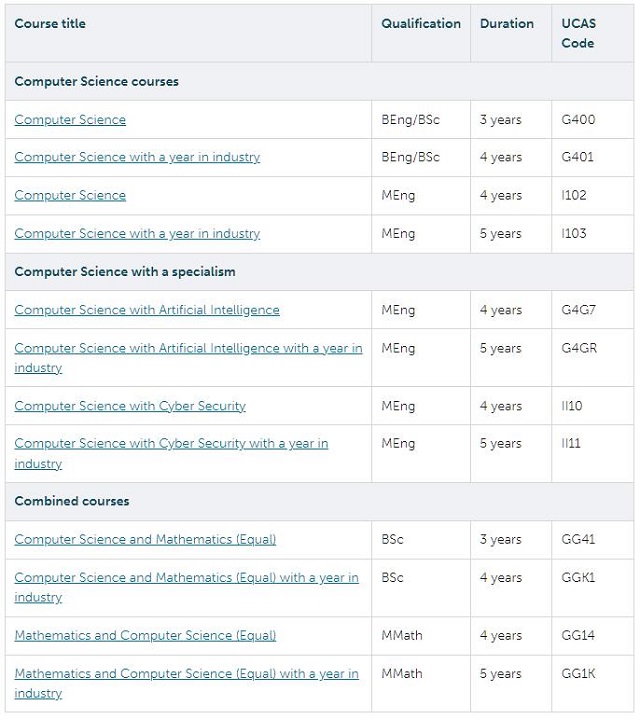This screenshot has width=640, height=719.
Task: Open the BEng/BSc Computer Science G400 link
Action: pos(70,120)
